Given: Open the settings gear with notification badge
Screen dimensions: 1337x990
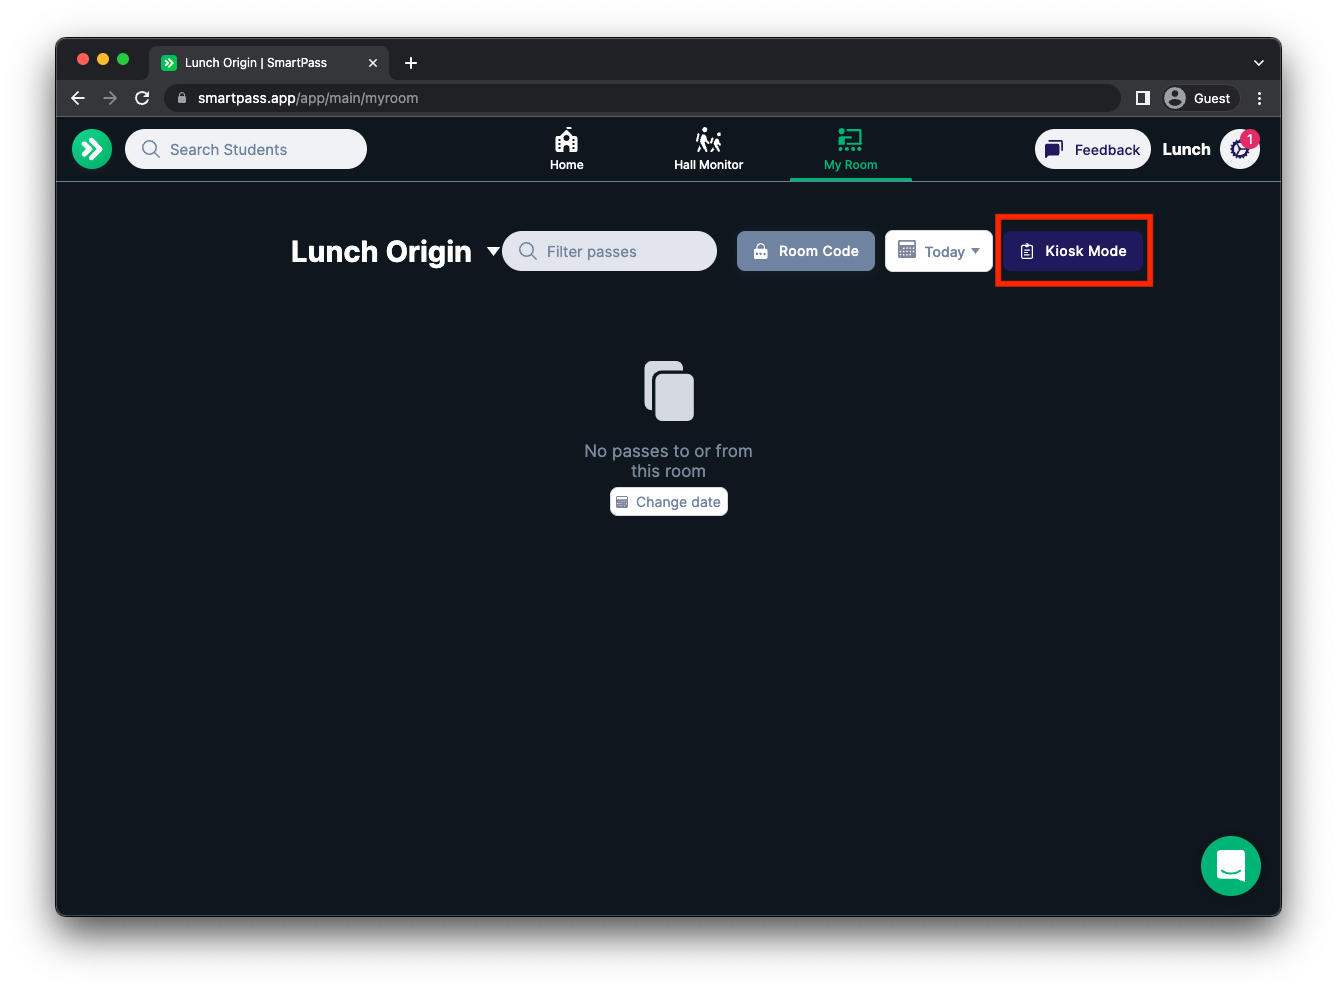Looking at the screenshot, I should click(1239, 150).
